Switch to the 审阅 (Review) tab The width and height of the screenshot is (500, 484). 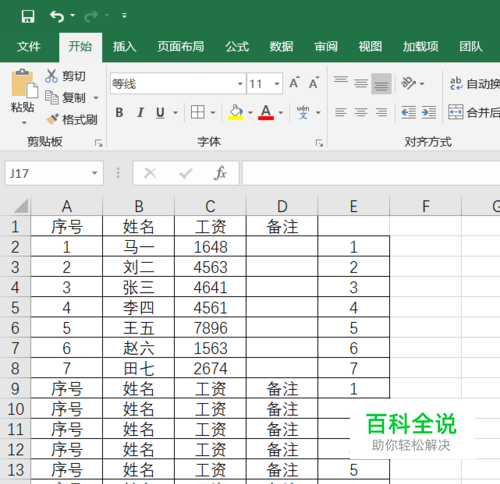[x=326, y=47]
